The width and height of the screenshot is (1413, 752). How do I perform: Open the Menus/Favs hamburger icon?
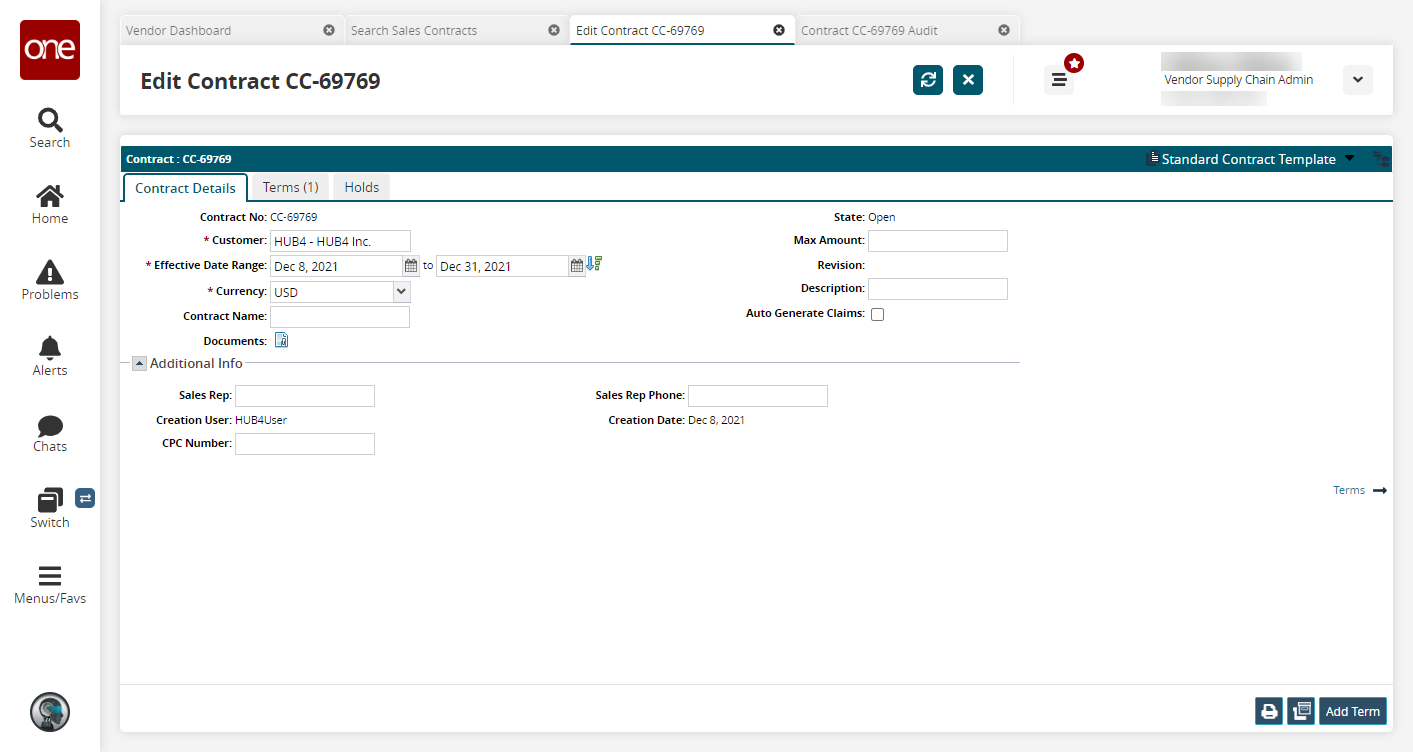(x=50, y=577)
